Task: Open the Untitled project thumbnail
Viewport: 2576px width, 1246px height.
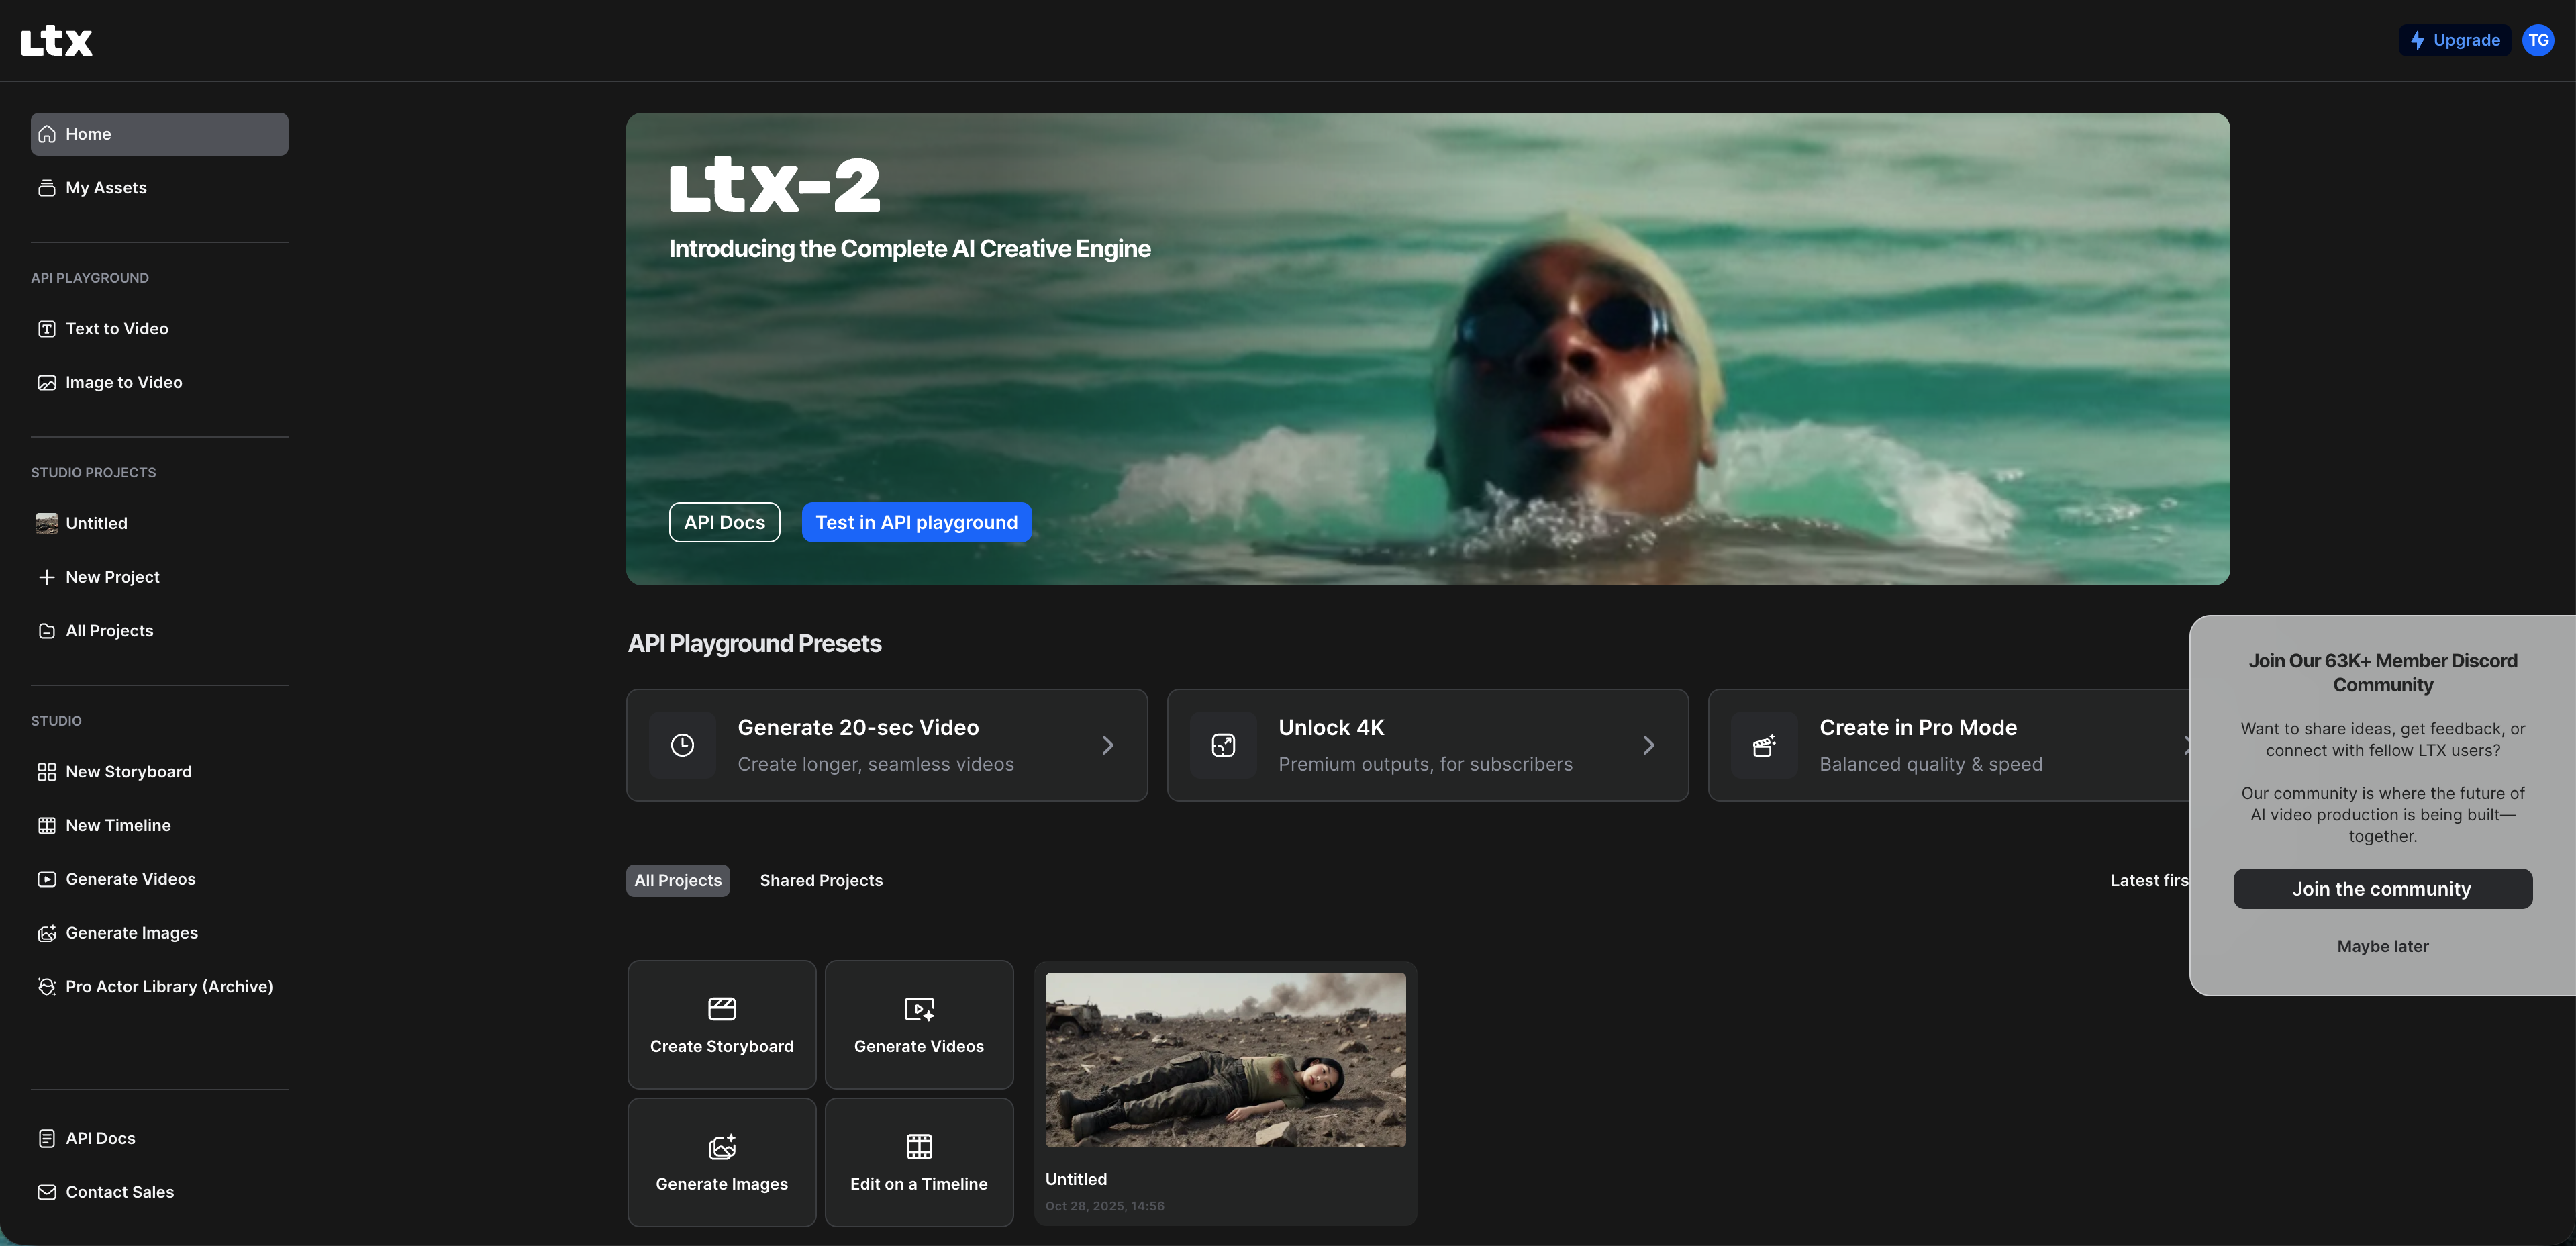Action: (1224, 1060)
